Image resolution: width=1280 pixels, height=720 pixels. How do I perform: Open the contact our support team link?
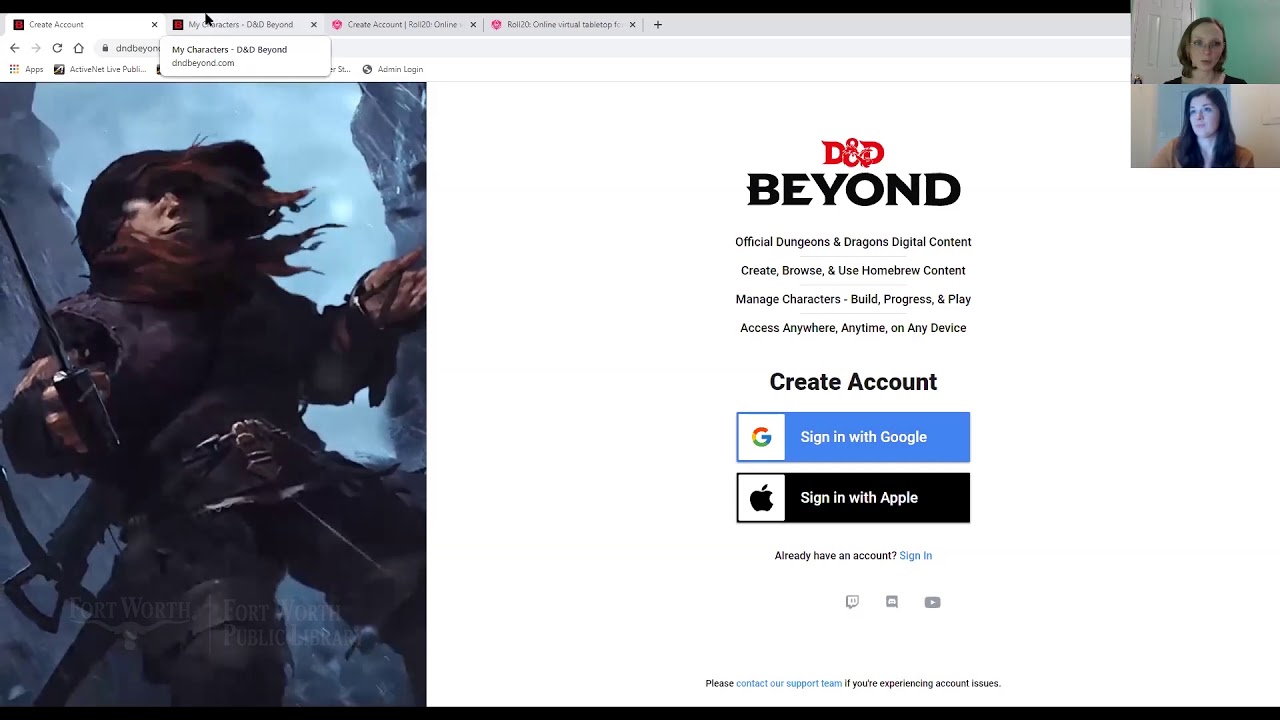(x=789, y=684)
